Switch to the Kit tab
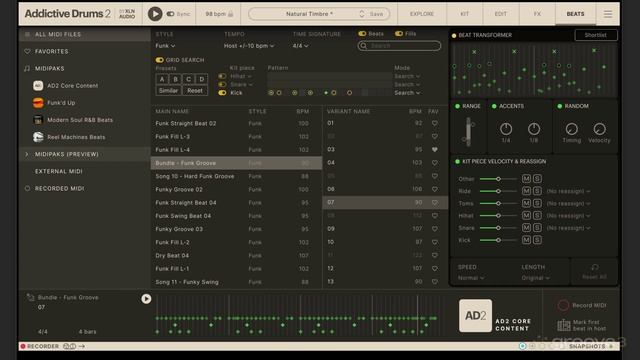The width and height of the screenshot is (640, 360). [x=464, y=14]
